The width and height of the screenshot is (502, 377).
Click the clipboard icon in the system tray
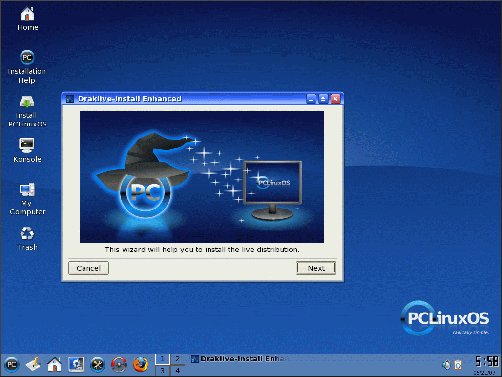459,365
